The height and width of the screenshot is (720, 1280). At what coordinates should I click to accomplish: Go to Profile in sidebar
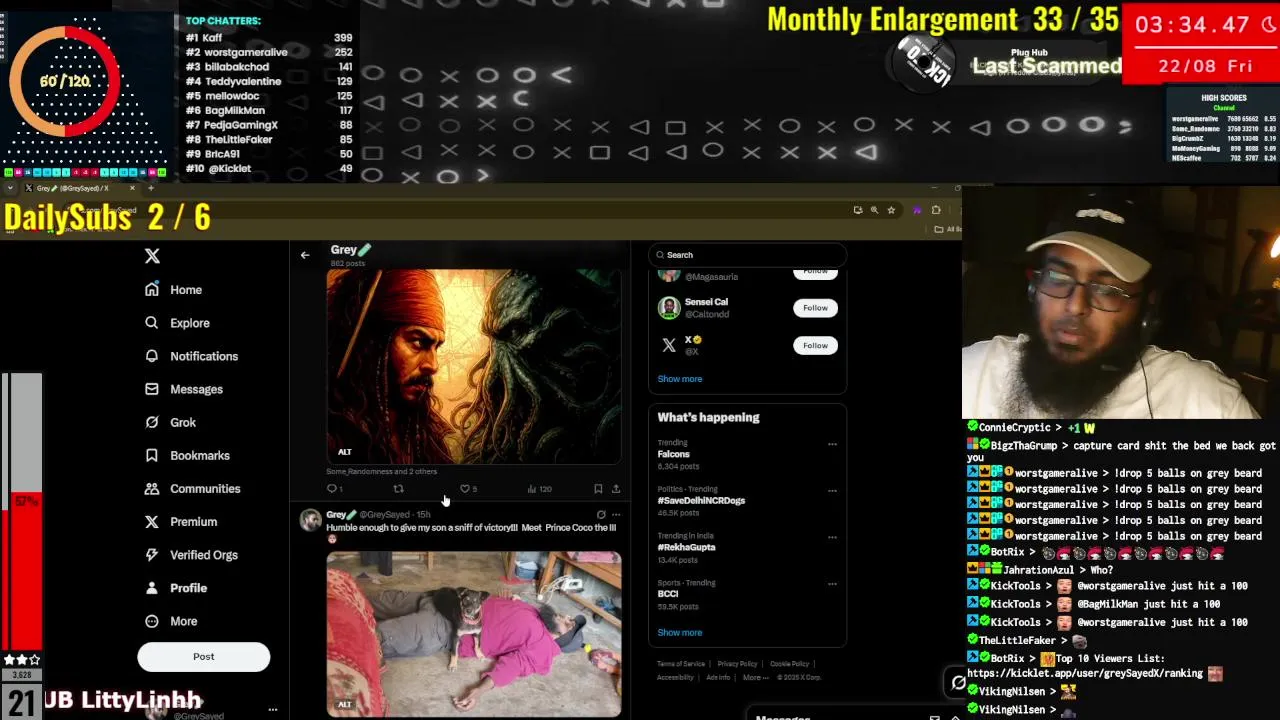(175, 588)
